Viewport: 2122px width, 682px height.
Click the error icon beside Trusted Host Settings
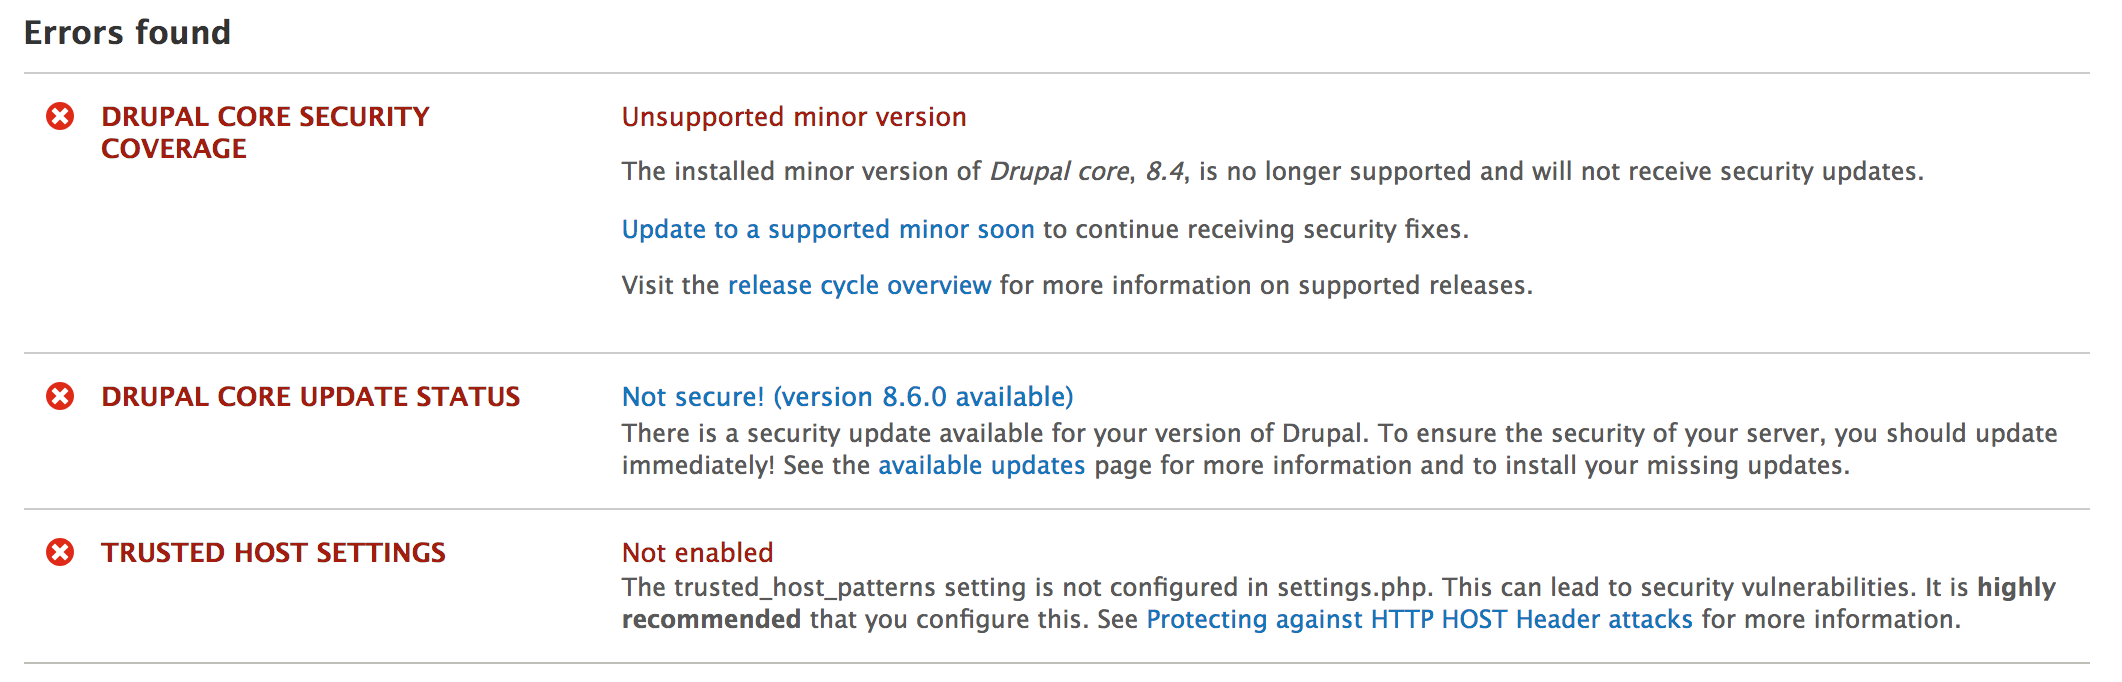(x=60, y=552)
